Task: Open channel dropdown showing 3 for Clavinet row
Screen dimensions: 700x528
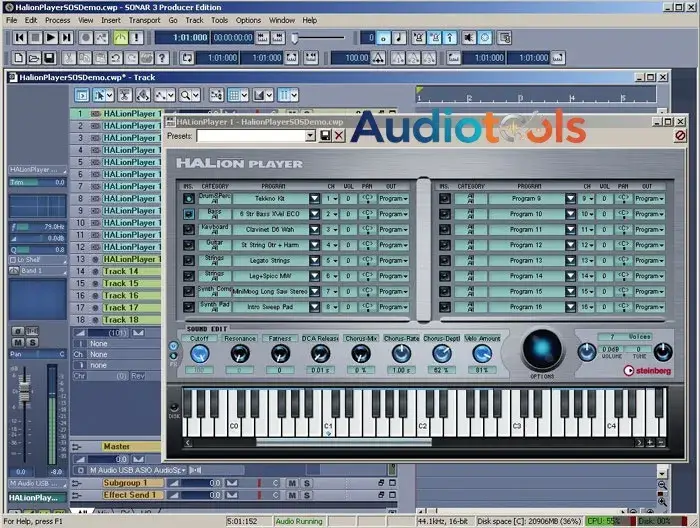Action: pos(331,229)
